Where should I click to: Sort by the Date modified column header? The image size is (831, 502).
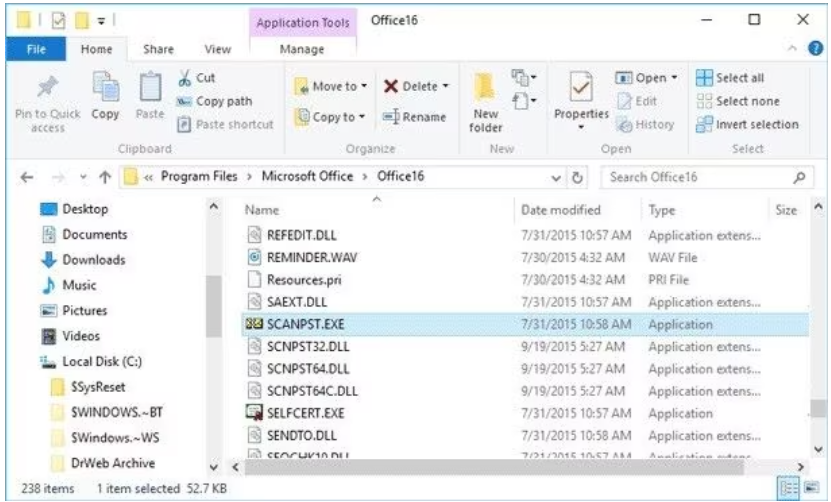click(561, 210)
